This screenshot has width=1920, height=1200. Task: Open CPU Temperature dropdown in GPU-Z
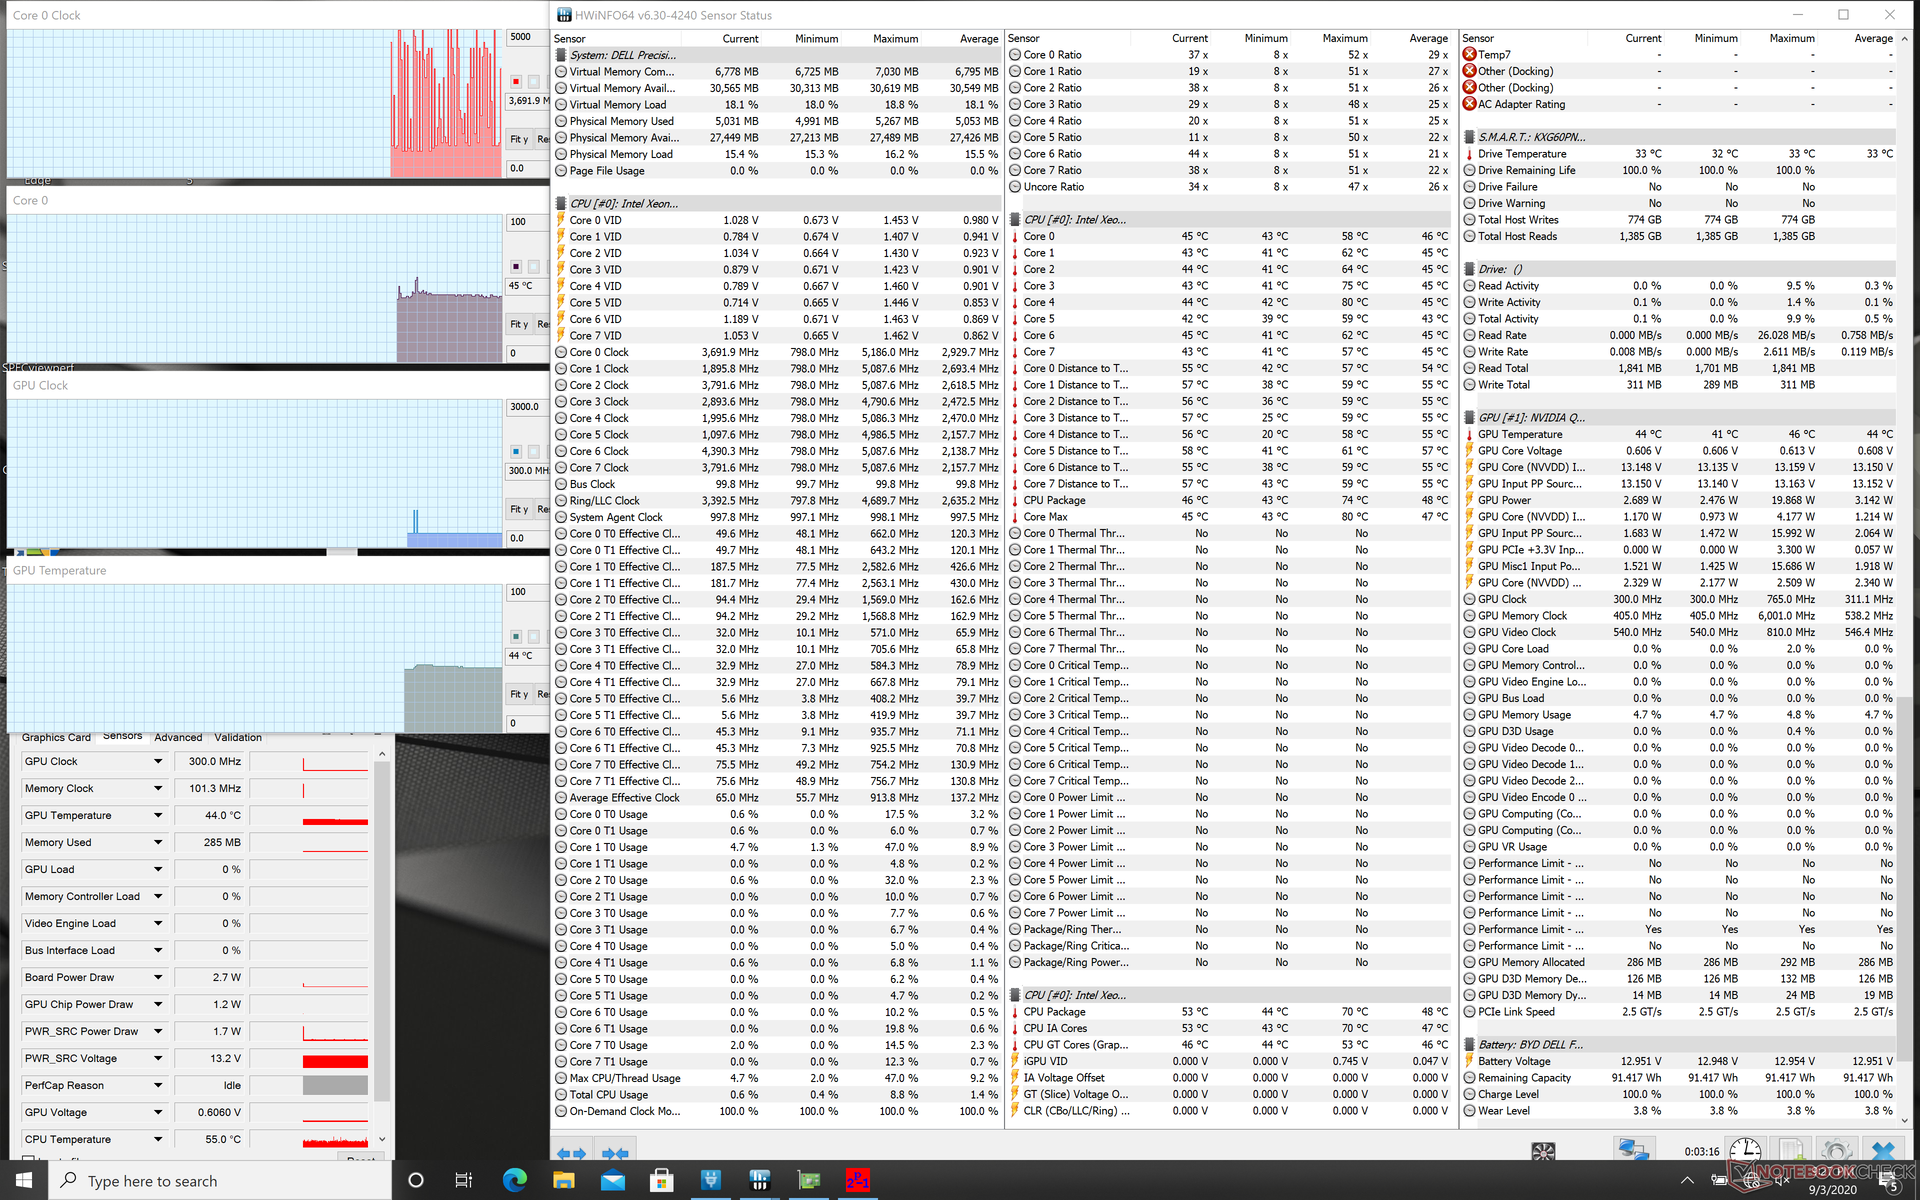tap(158, 1140)
